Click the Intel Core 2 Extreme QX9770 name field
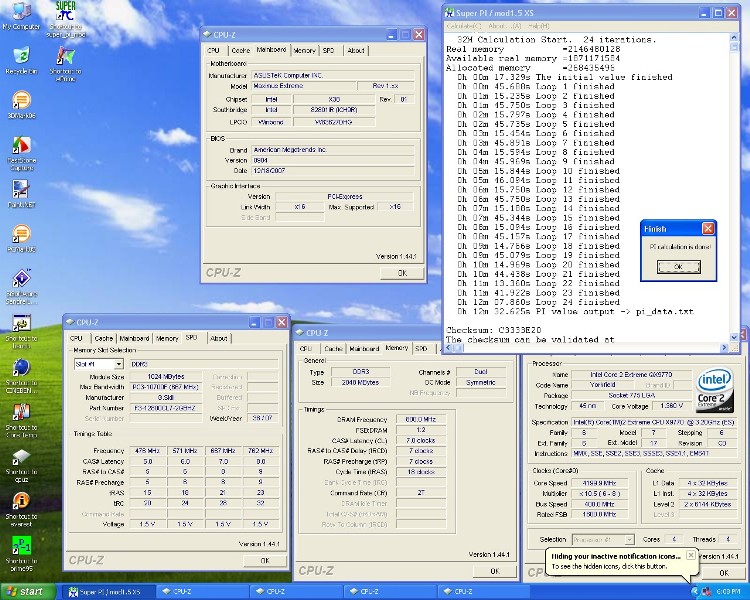 tap(631, 375)
